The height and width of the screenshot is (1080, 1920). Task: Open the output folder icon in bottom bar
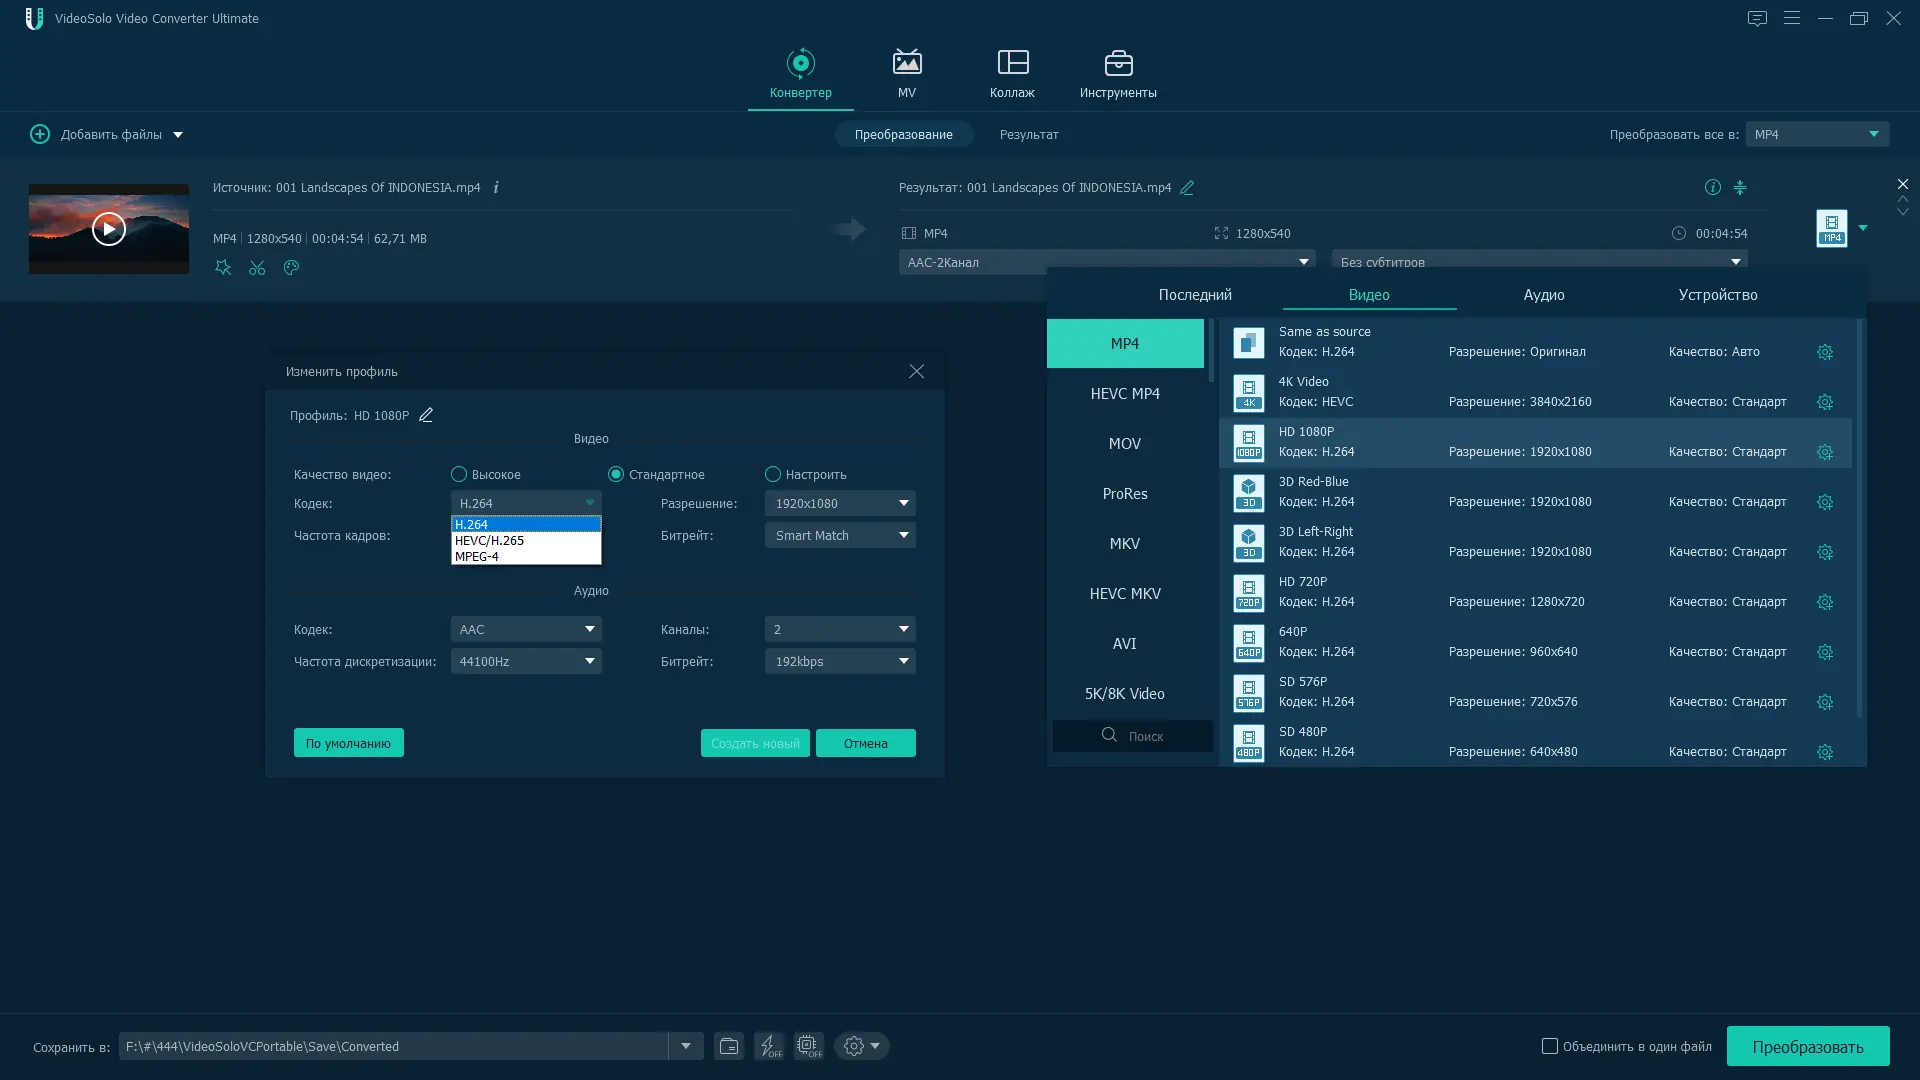coord(729,1046)
